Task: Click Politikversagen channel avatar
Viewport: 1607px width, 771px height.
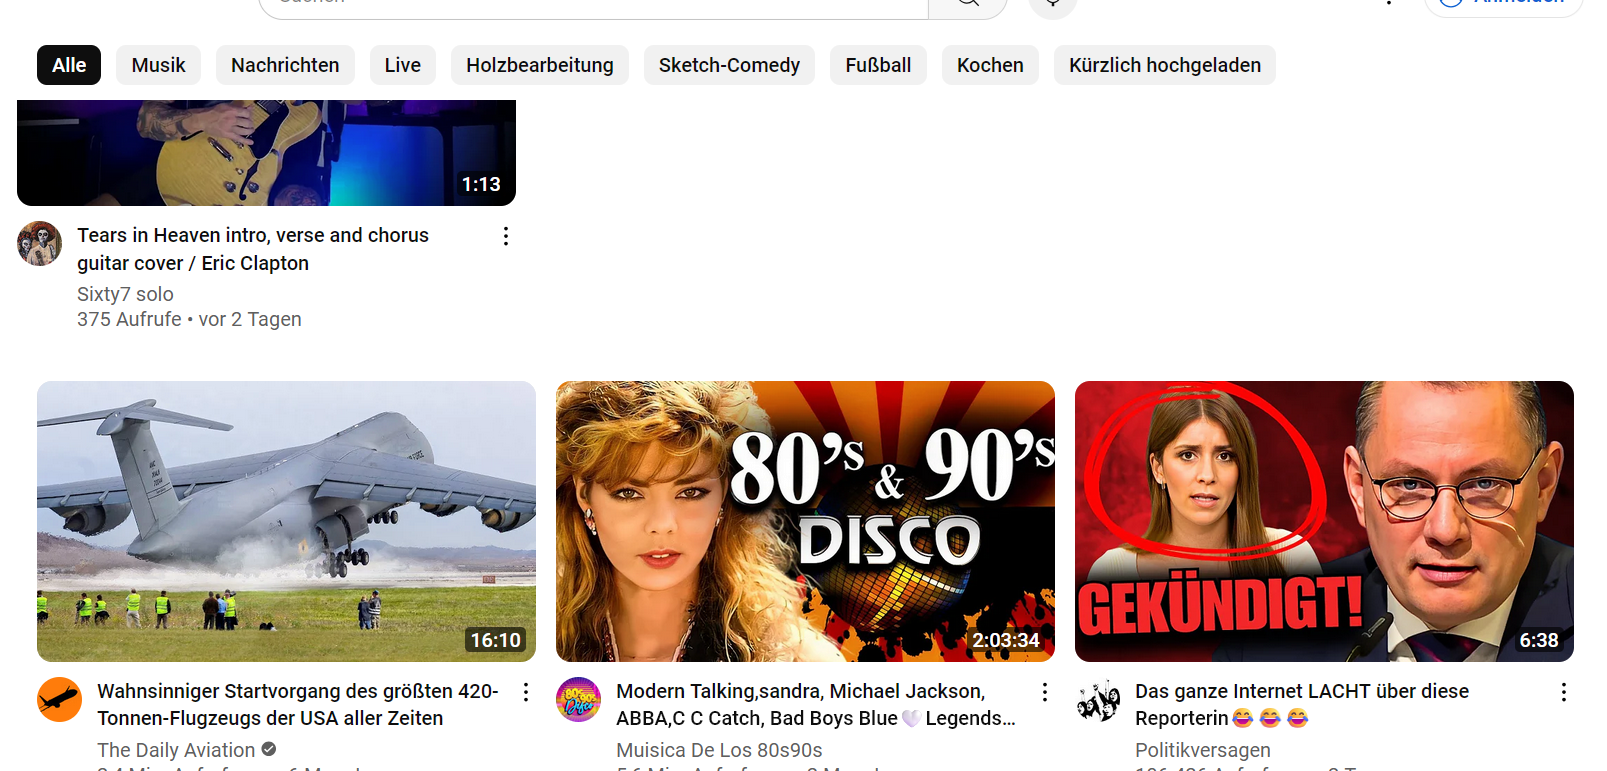Action: pyautogui.click(x=1097, y=699)
